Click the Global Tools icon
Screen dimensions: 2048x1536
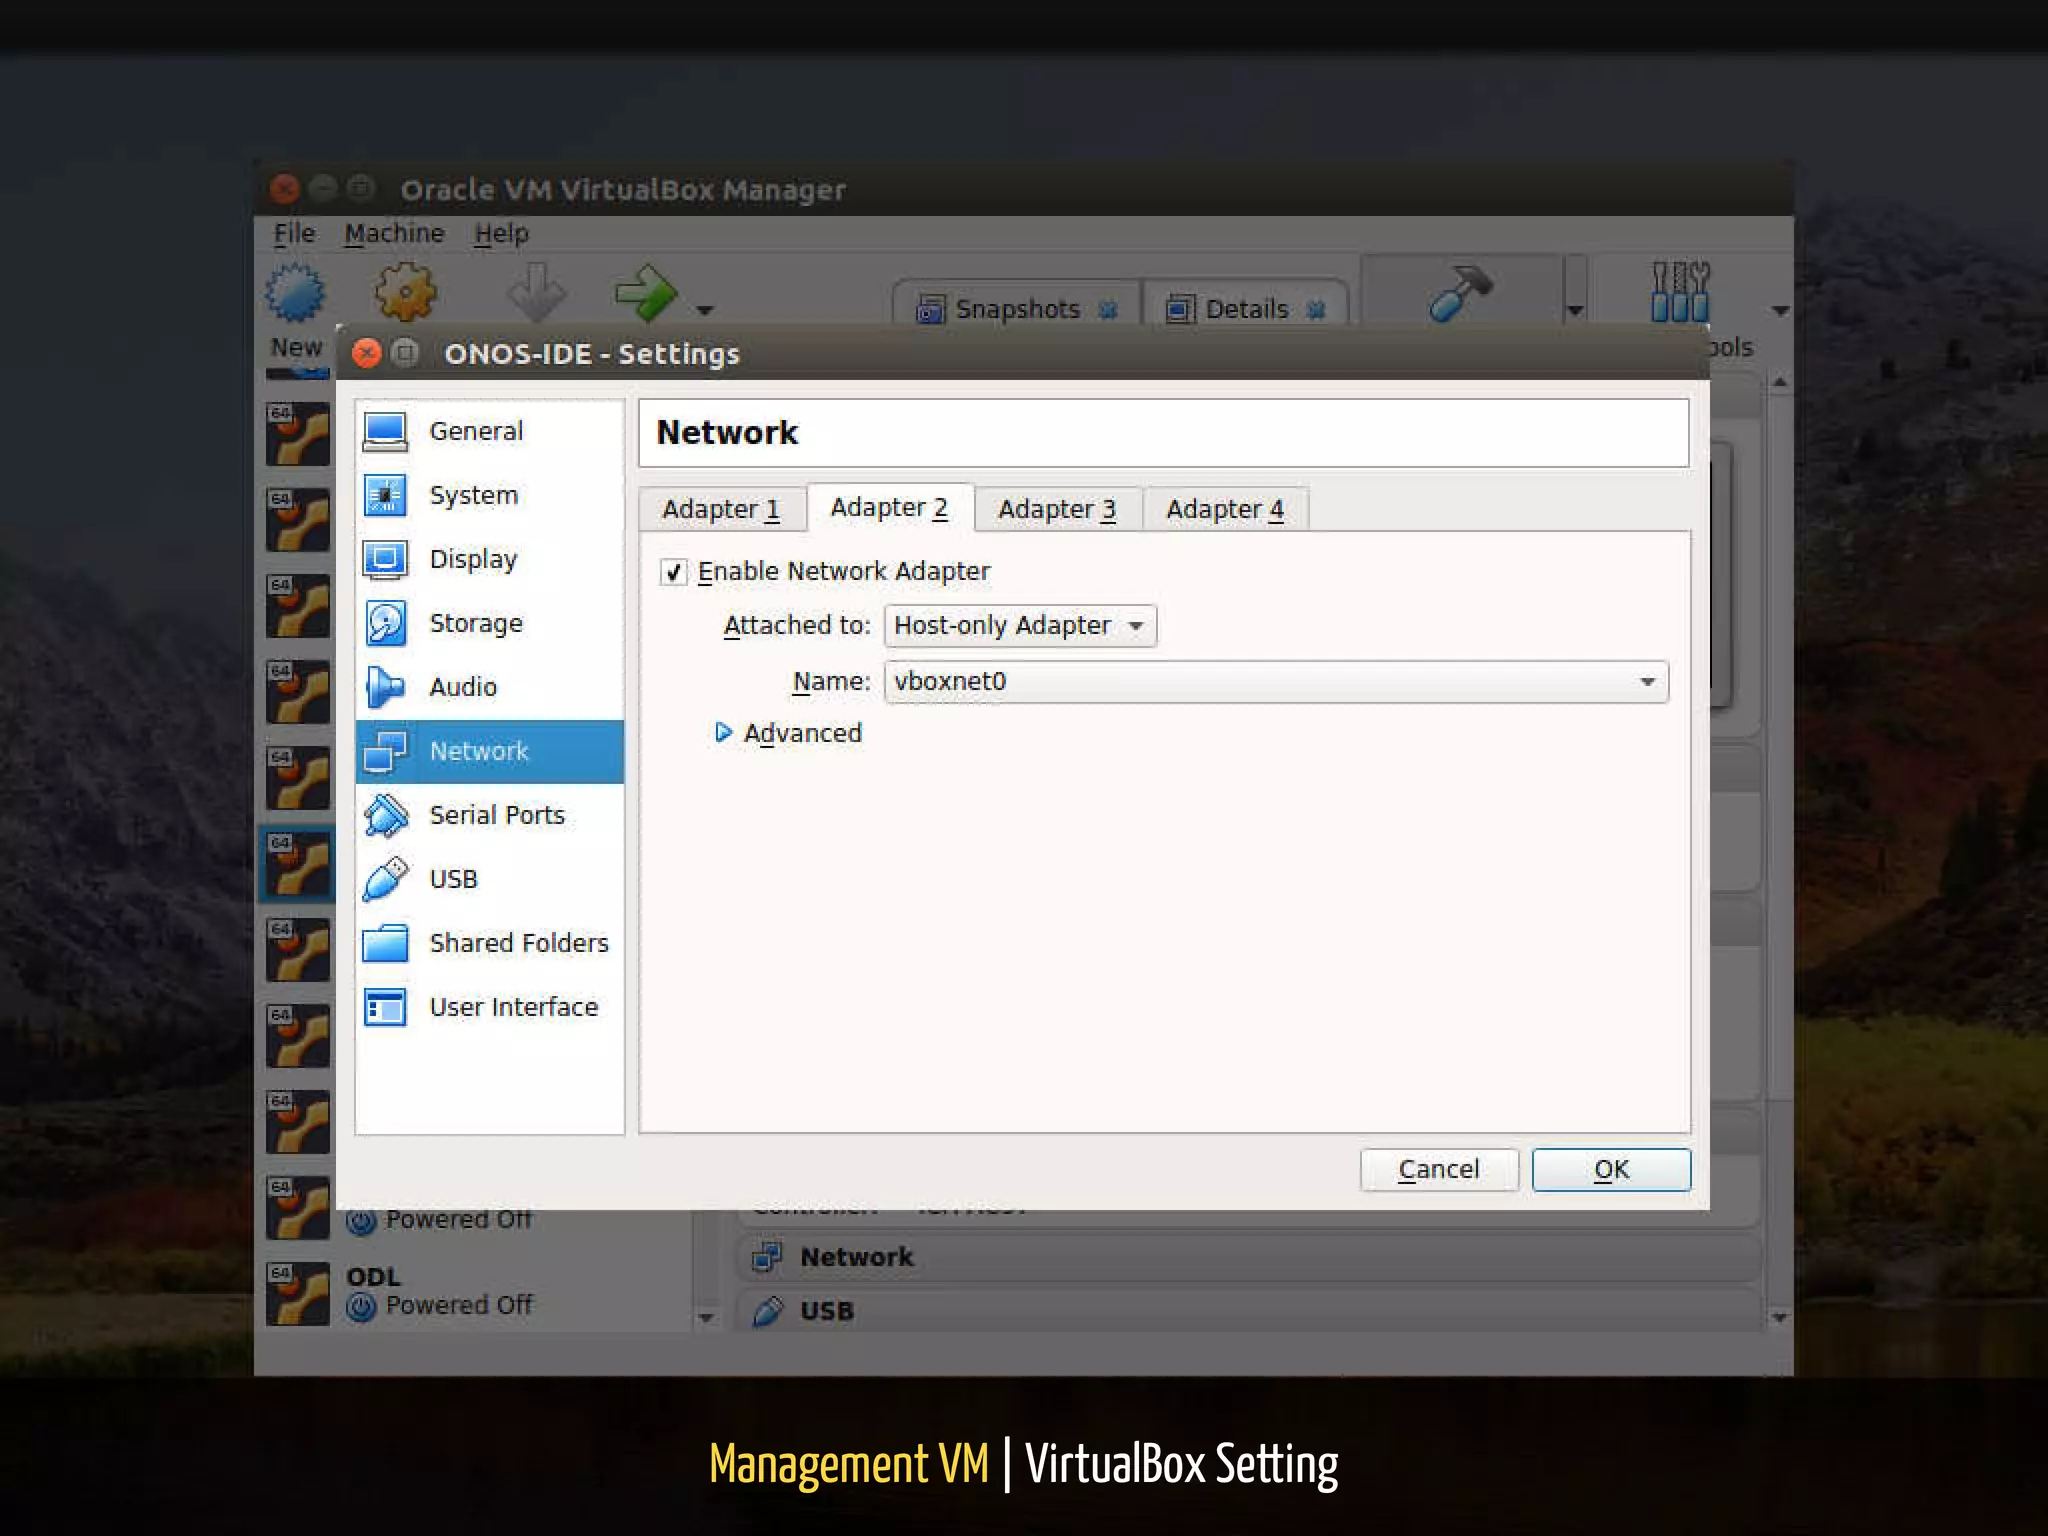point(1680,292)
